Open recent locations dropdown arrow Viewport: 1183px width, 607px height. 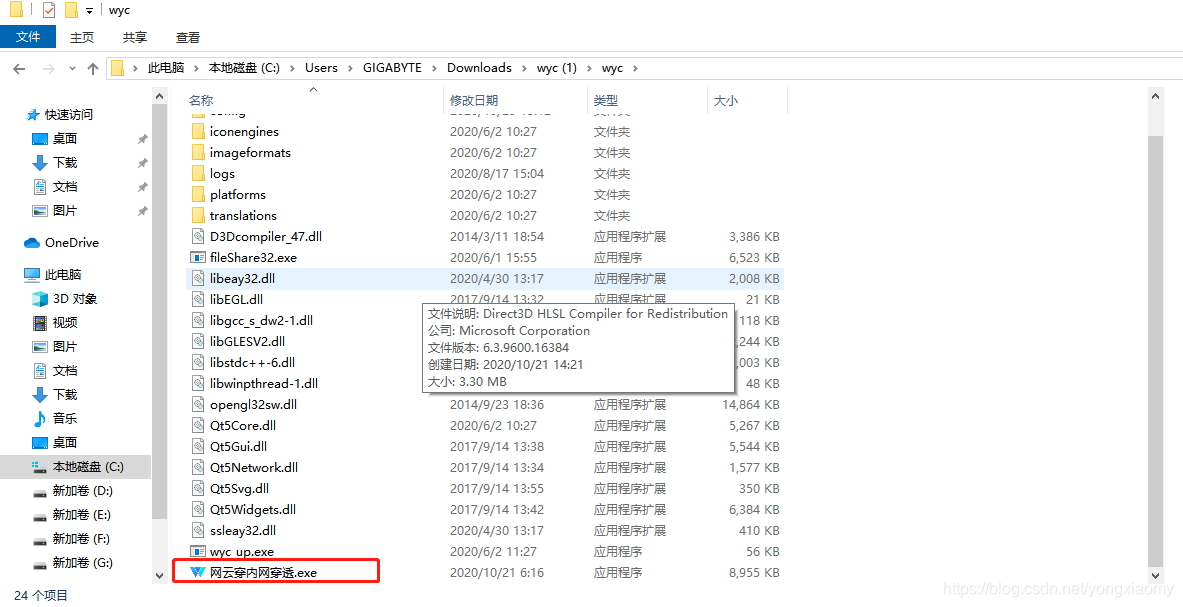tap(72, 69)
